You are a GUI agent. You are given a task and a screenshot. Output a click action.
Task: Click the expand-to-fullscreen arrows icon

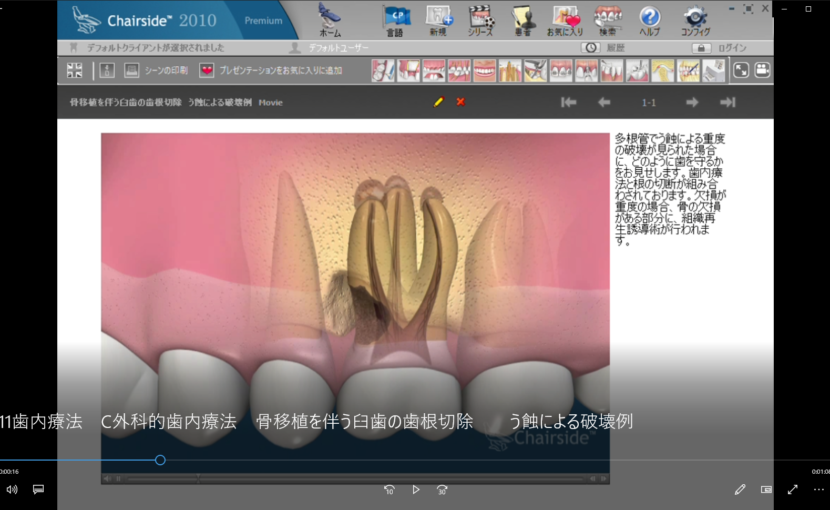(741, 70)
